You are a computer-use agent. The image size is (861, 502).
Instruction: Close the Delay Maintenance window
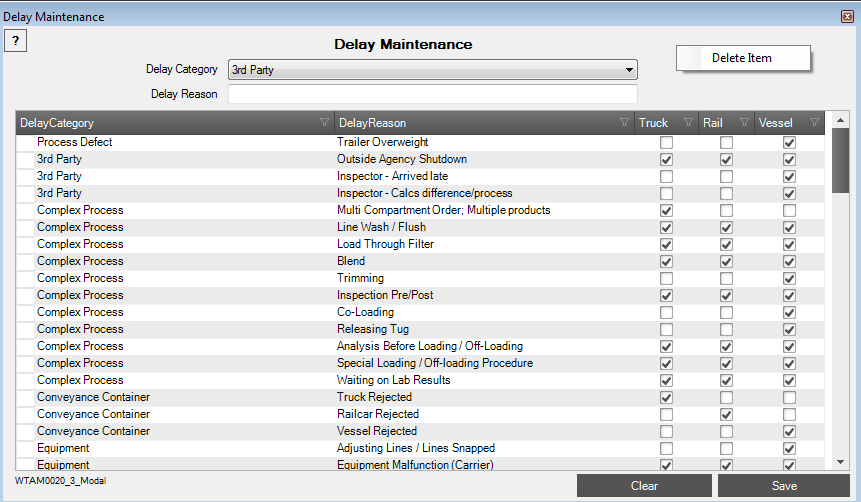pyautogui.click(x=848, y=17)
